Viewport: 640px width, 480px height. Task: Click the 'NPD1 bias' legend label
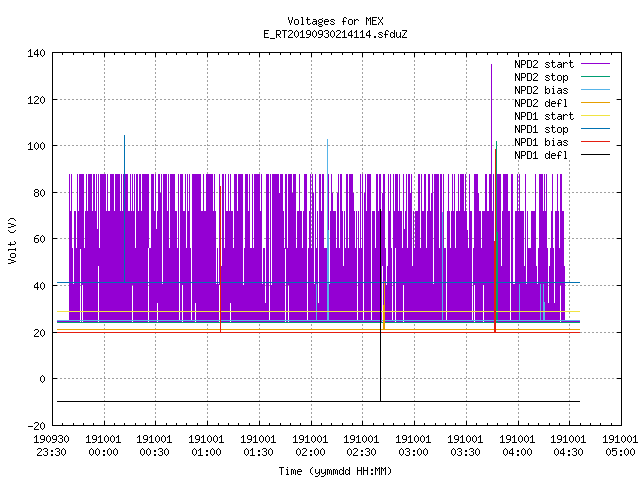541,142
